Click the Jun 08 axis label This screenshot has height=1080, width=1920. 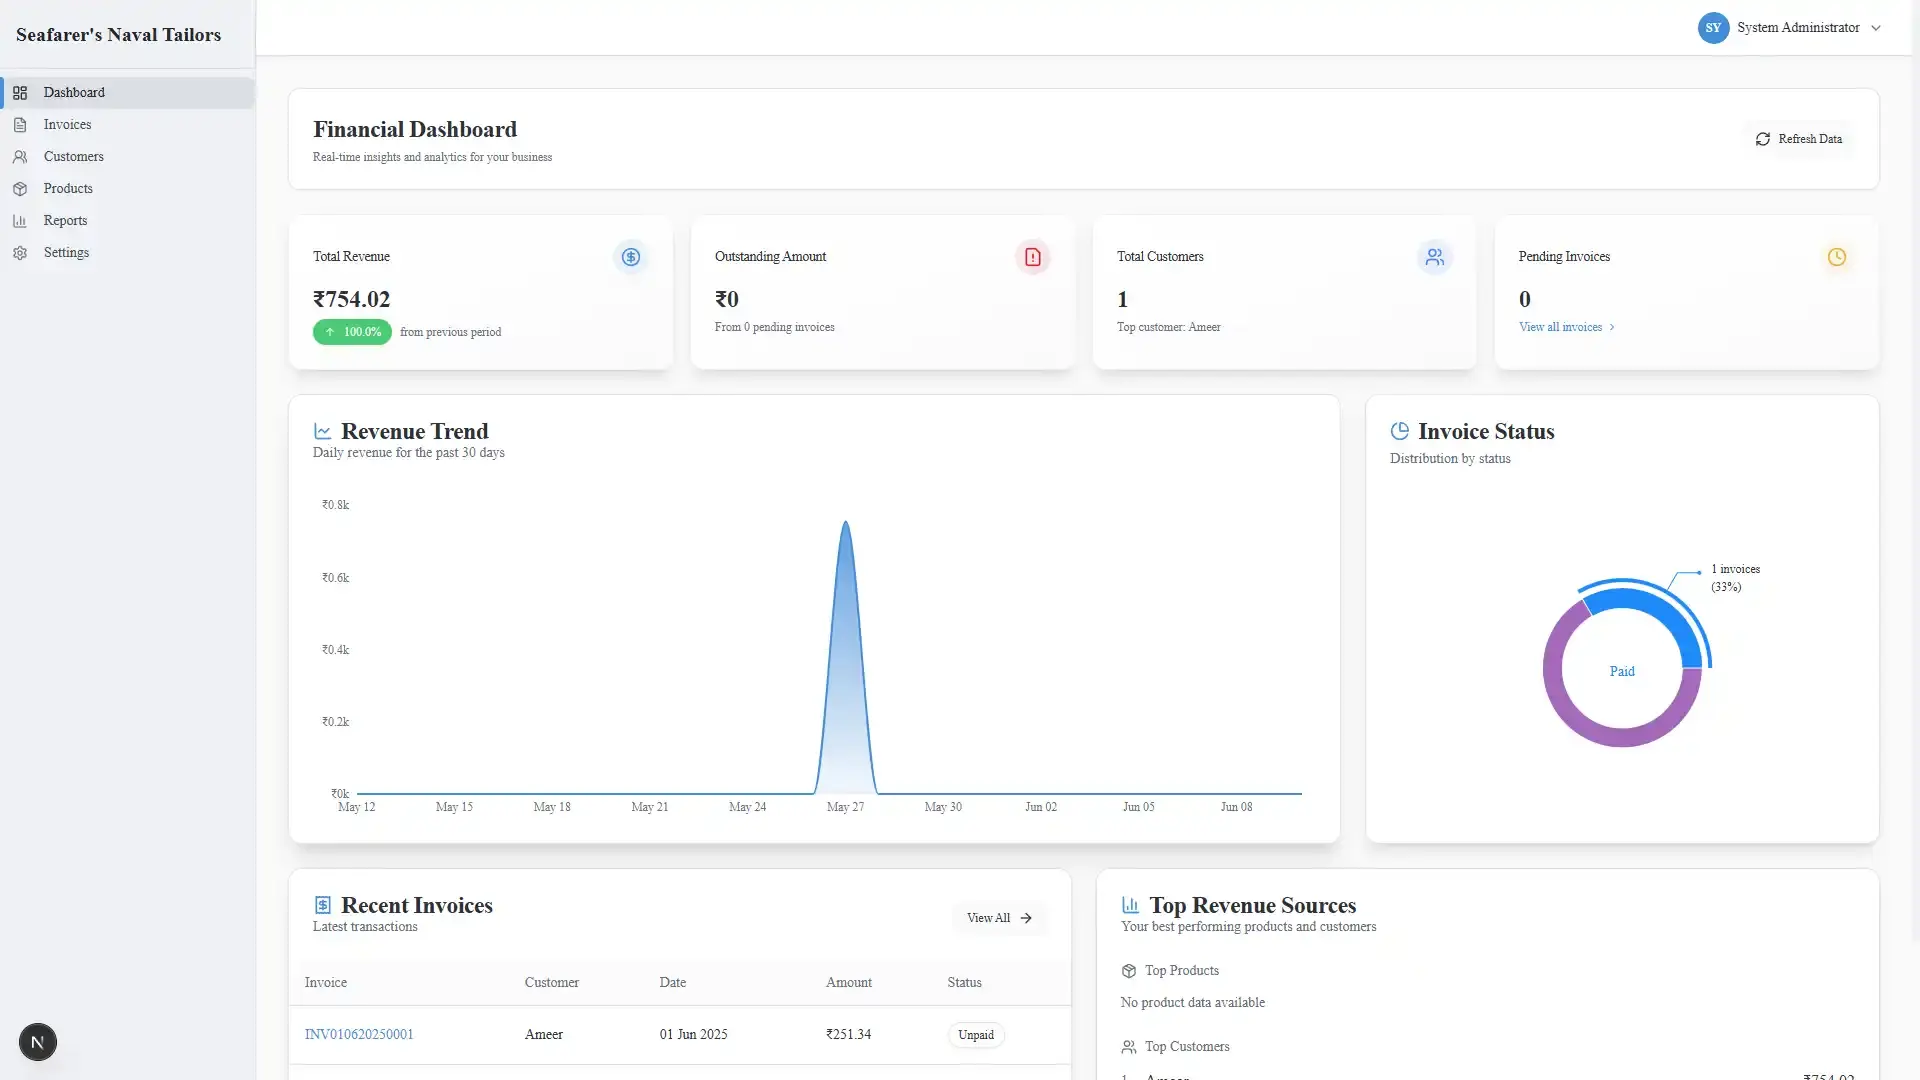[1237, 807]
